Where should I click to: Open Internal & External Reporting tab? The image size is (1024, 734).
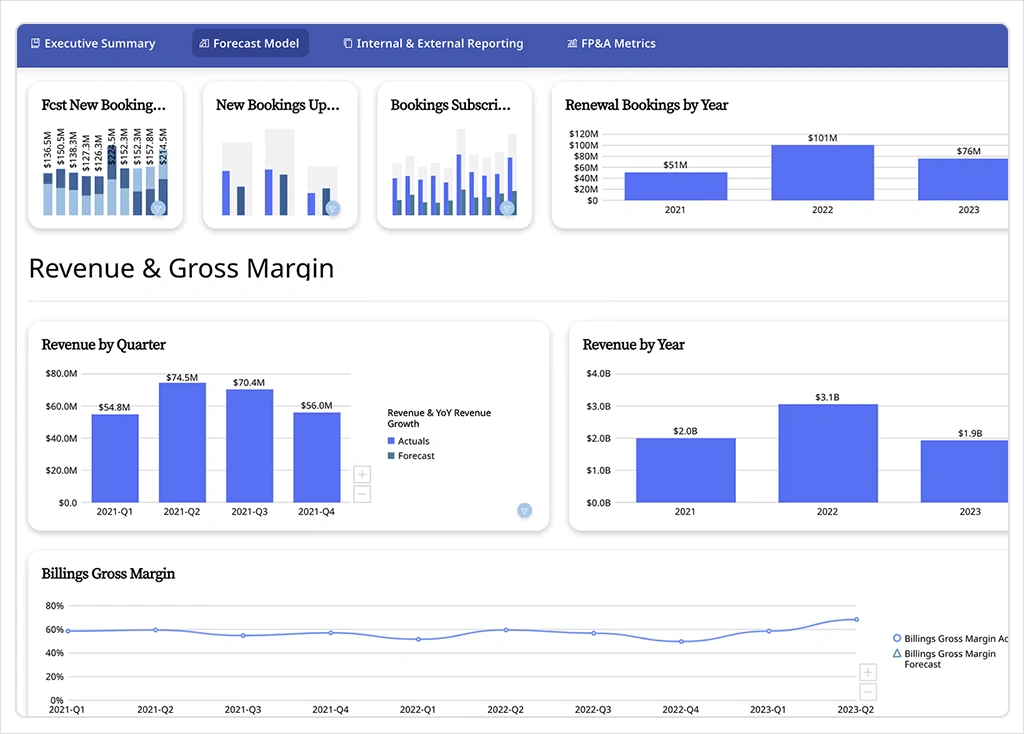click(433, 44)
